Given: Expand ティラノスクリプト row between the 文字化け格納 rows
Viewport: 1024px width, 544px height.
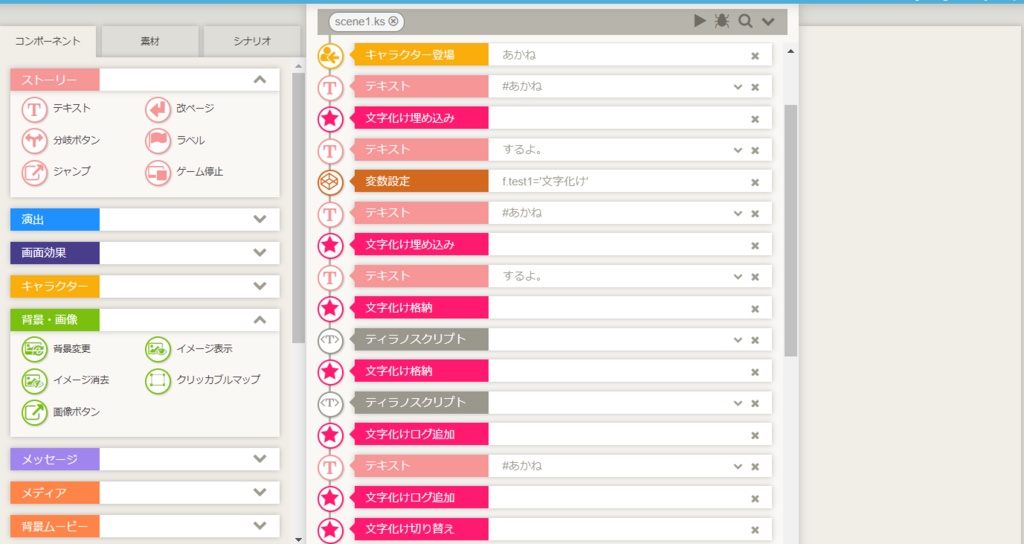Looking at the screenshot, I should tap(738, 340).
